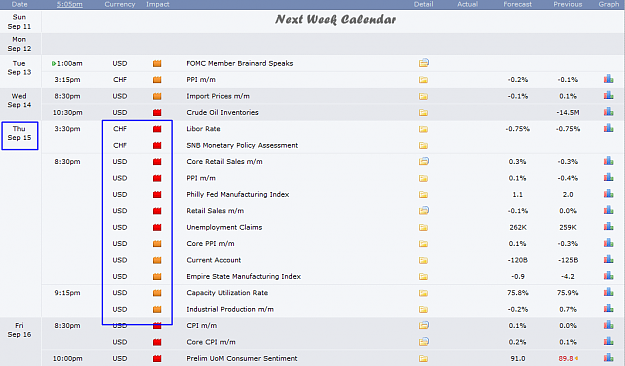This screenshot has height=366, width=625.
Task: Click the Forecast column header
Action: tap(517, 4)
